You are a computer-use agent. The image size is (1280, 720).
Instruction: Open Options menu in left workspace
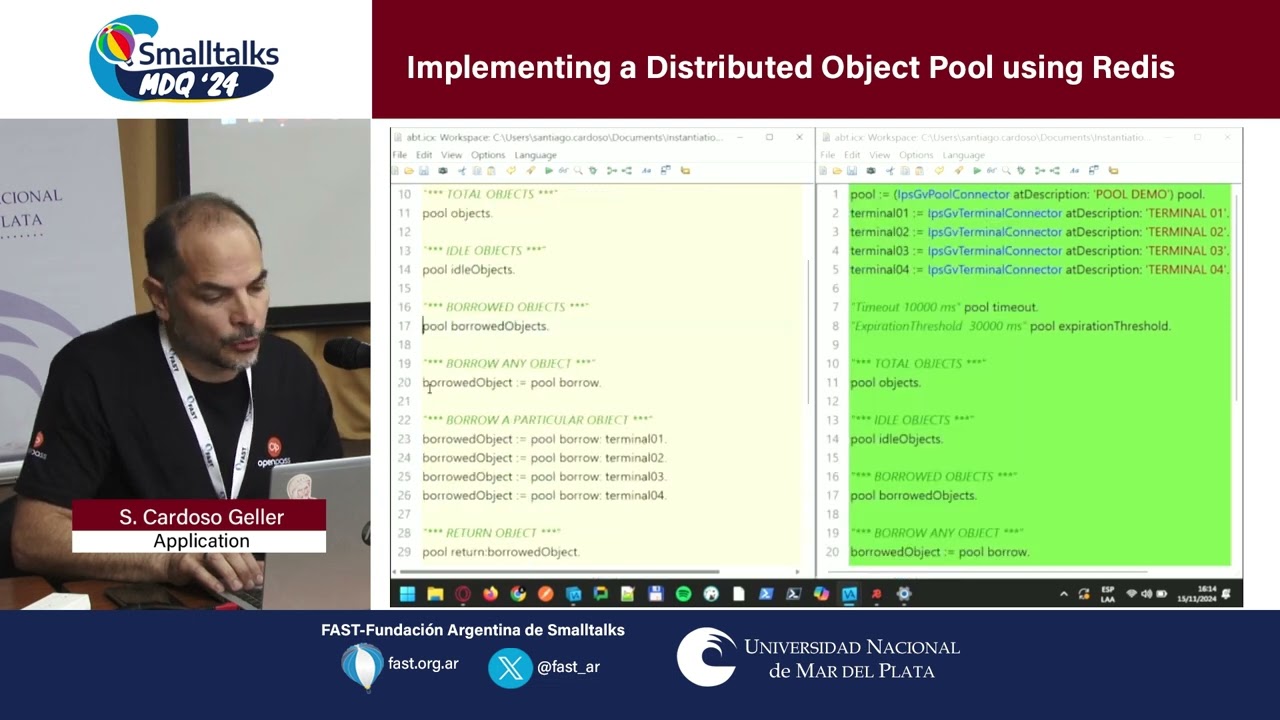click(x=488, y=155)
